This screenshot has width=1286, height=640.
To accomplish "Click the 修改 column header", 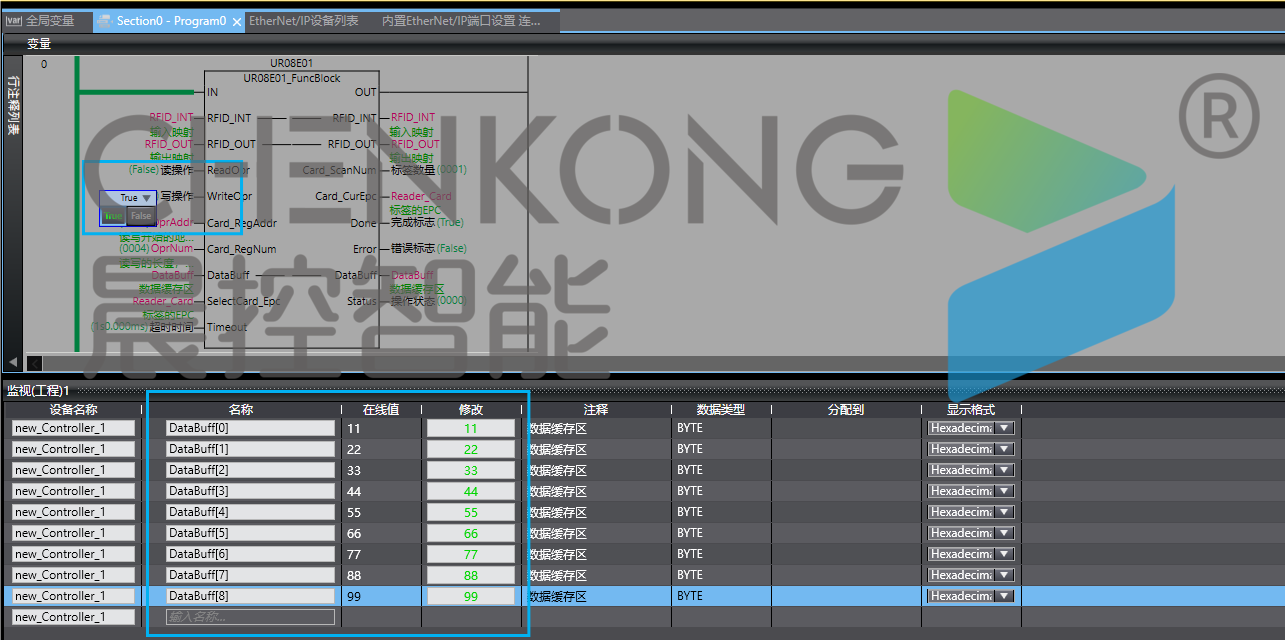I will point(470,410).
